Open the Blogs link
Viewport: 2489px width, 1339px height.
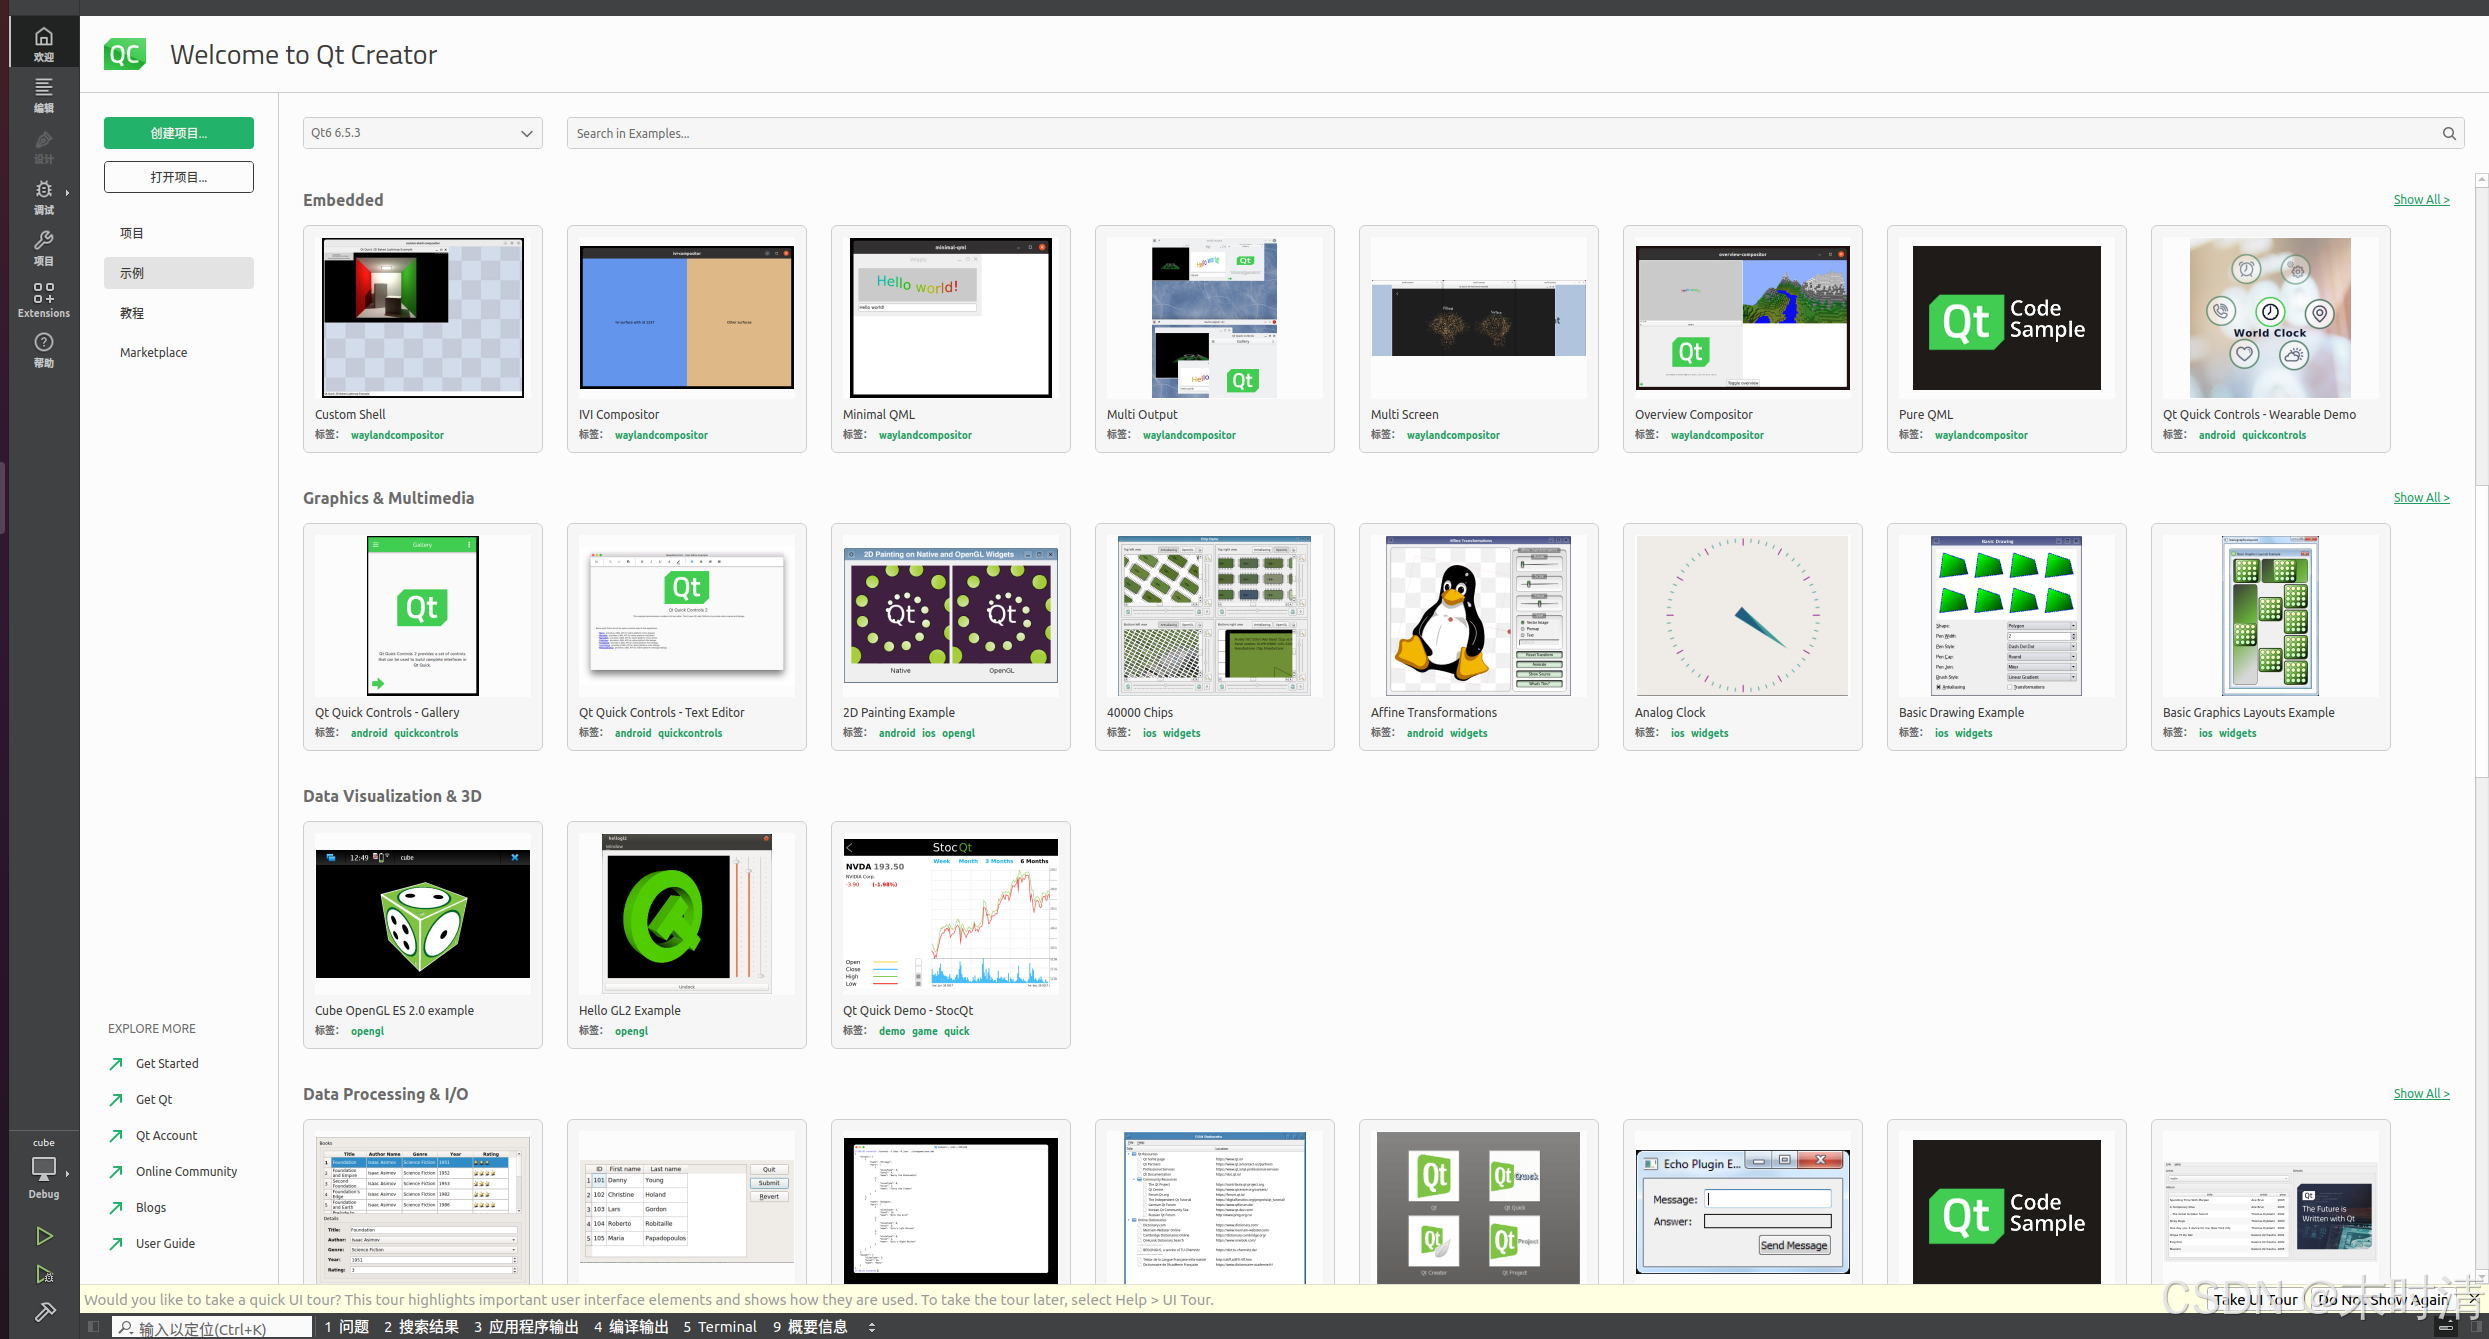[x=151, y=1207]
